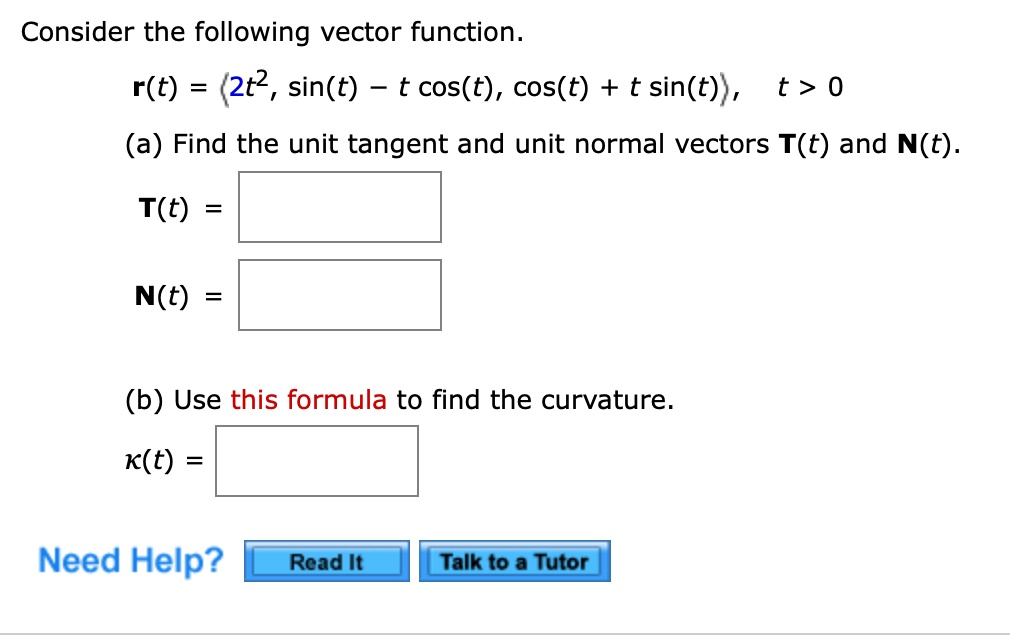The image size is (1010, 642).
Task: Click the Need Help? heading
Action: [x=131, y=560]
